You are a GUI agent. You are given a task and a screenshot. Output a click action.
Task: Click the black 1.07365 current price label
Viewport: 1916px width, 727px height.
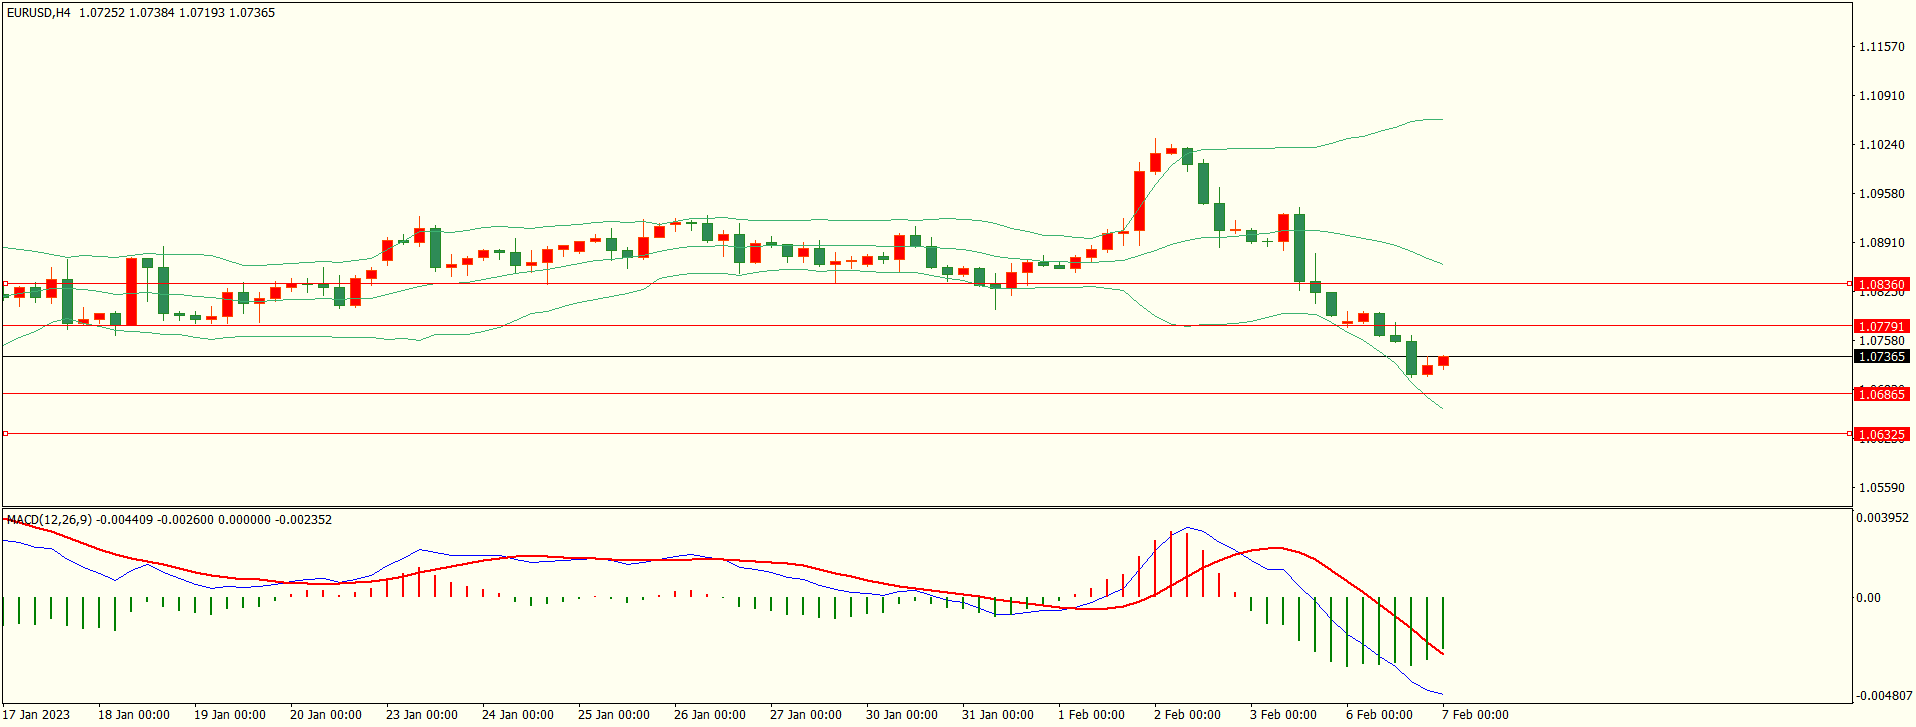click(x=1881, y=357)
